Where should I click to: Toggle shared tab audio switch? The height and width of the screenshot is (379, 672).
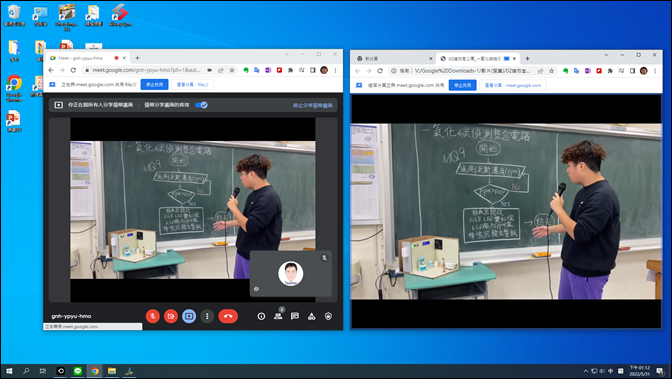pos(201,105)
